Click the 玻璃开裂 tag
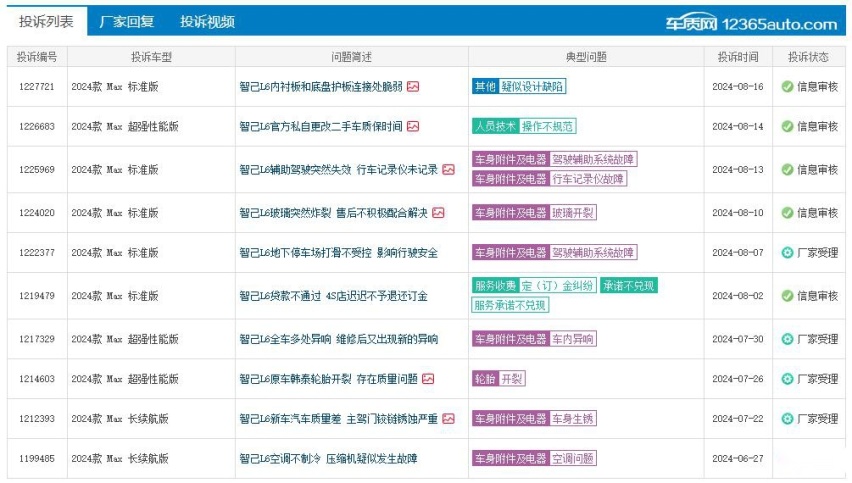 (x=573, y=212)
